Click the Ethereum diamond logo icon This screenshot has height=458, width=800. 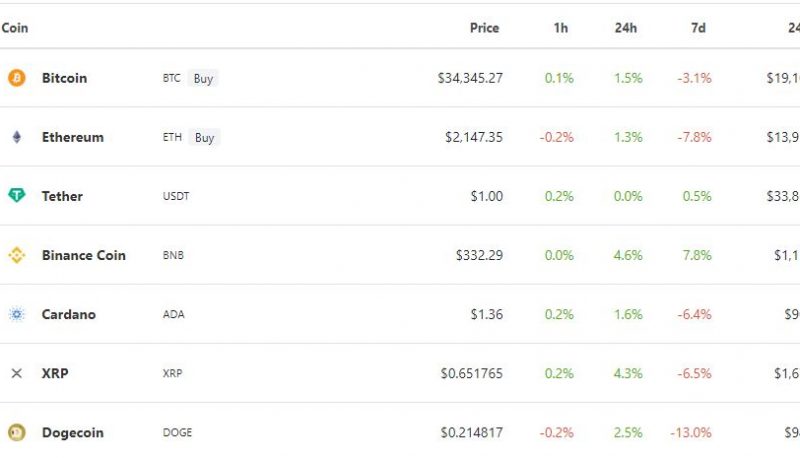[x=17, y=137]
